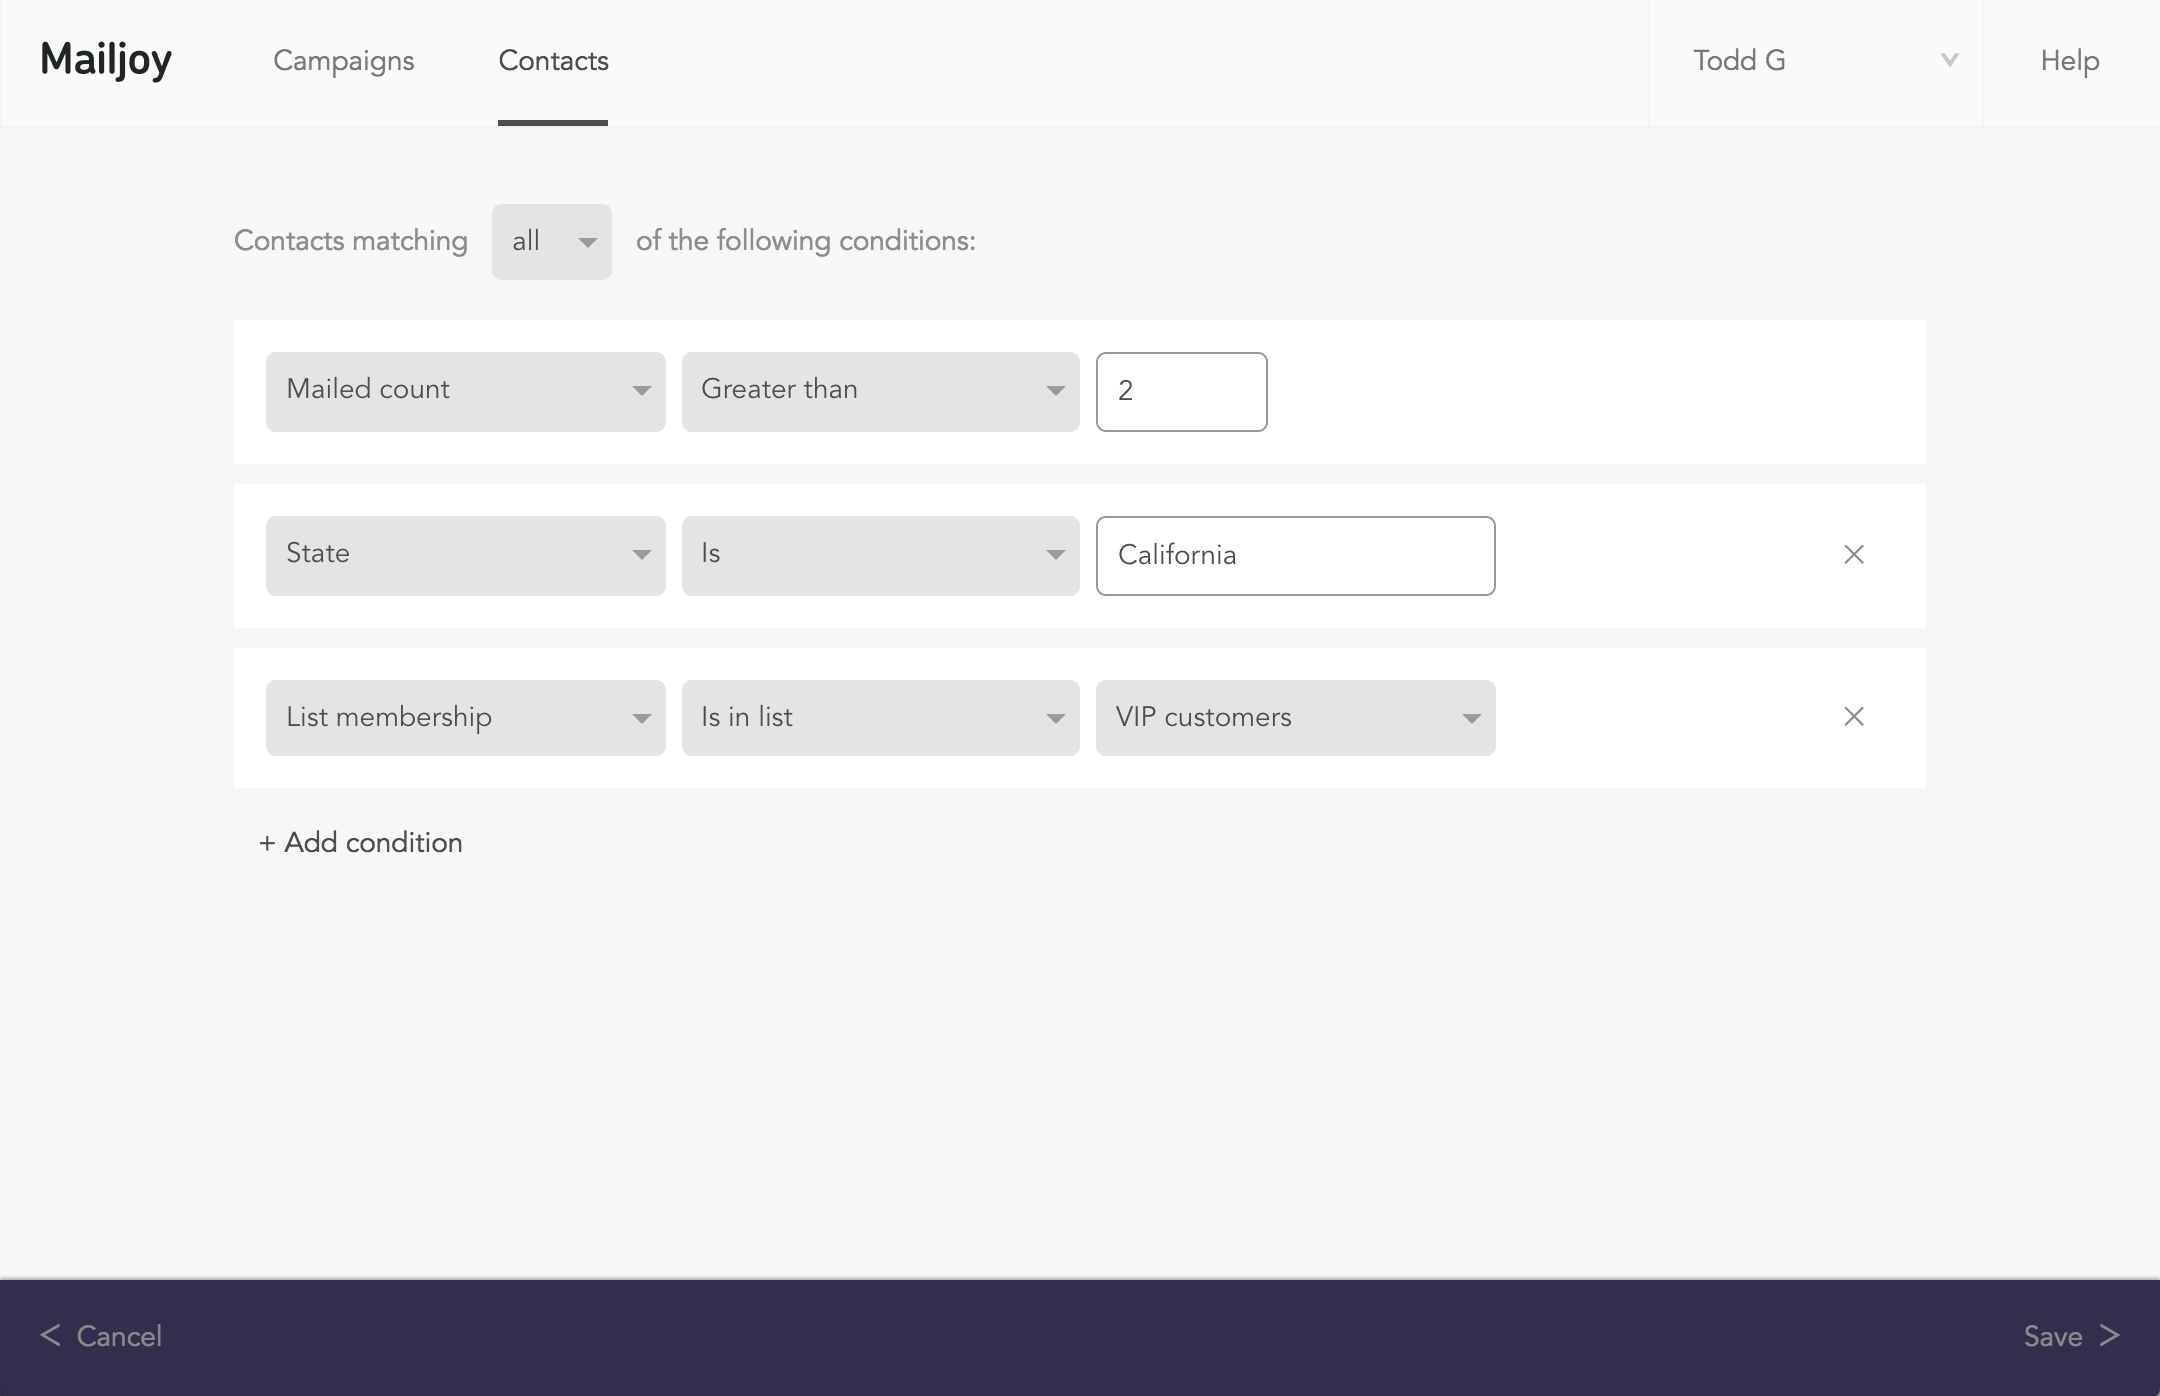
Task: Click the dropdown arrow on List membership
Action: point(642,718)
